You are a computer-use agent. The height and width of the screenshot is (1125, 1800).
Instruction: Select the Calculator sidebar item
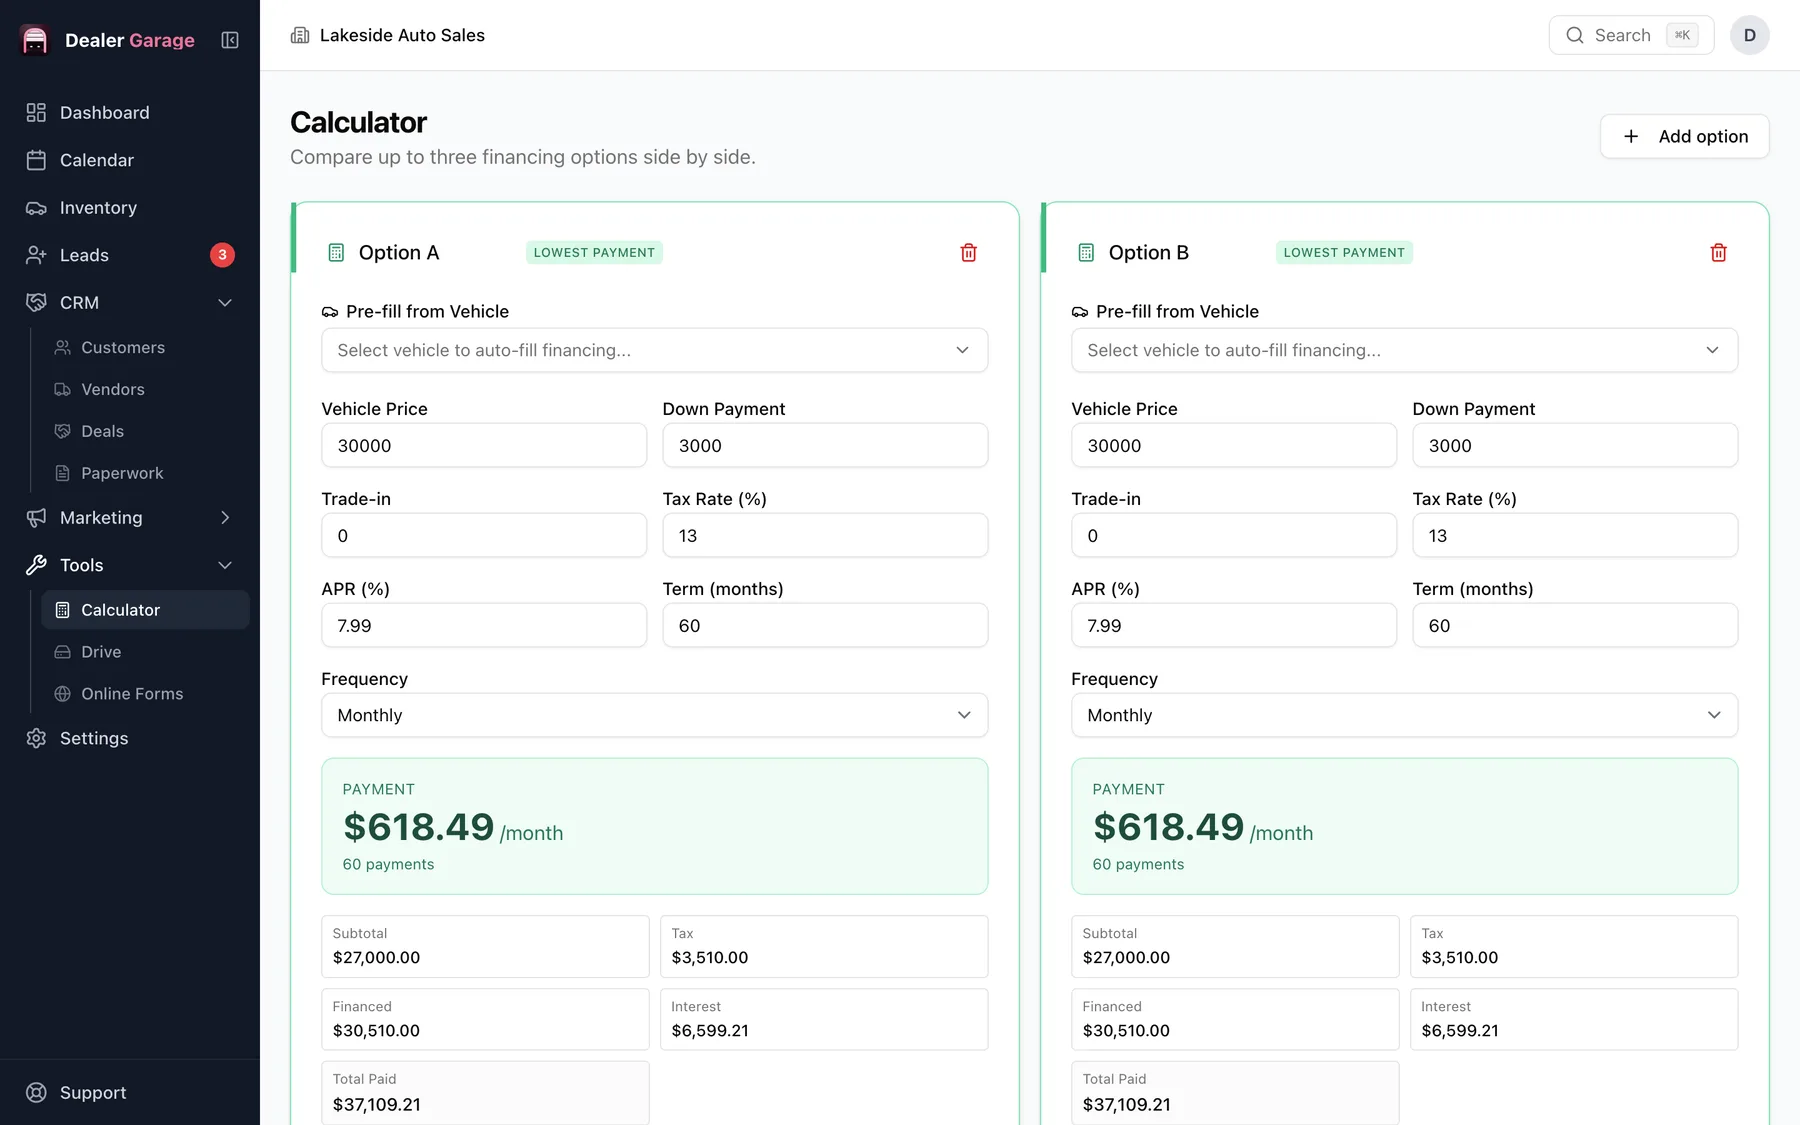click(x=146, y=610)
